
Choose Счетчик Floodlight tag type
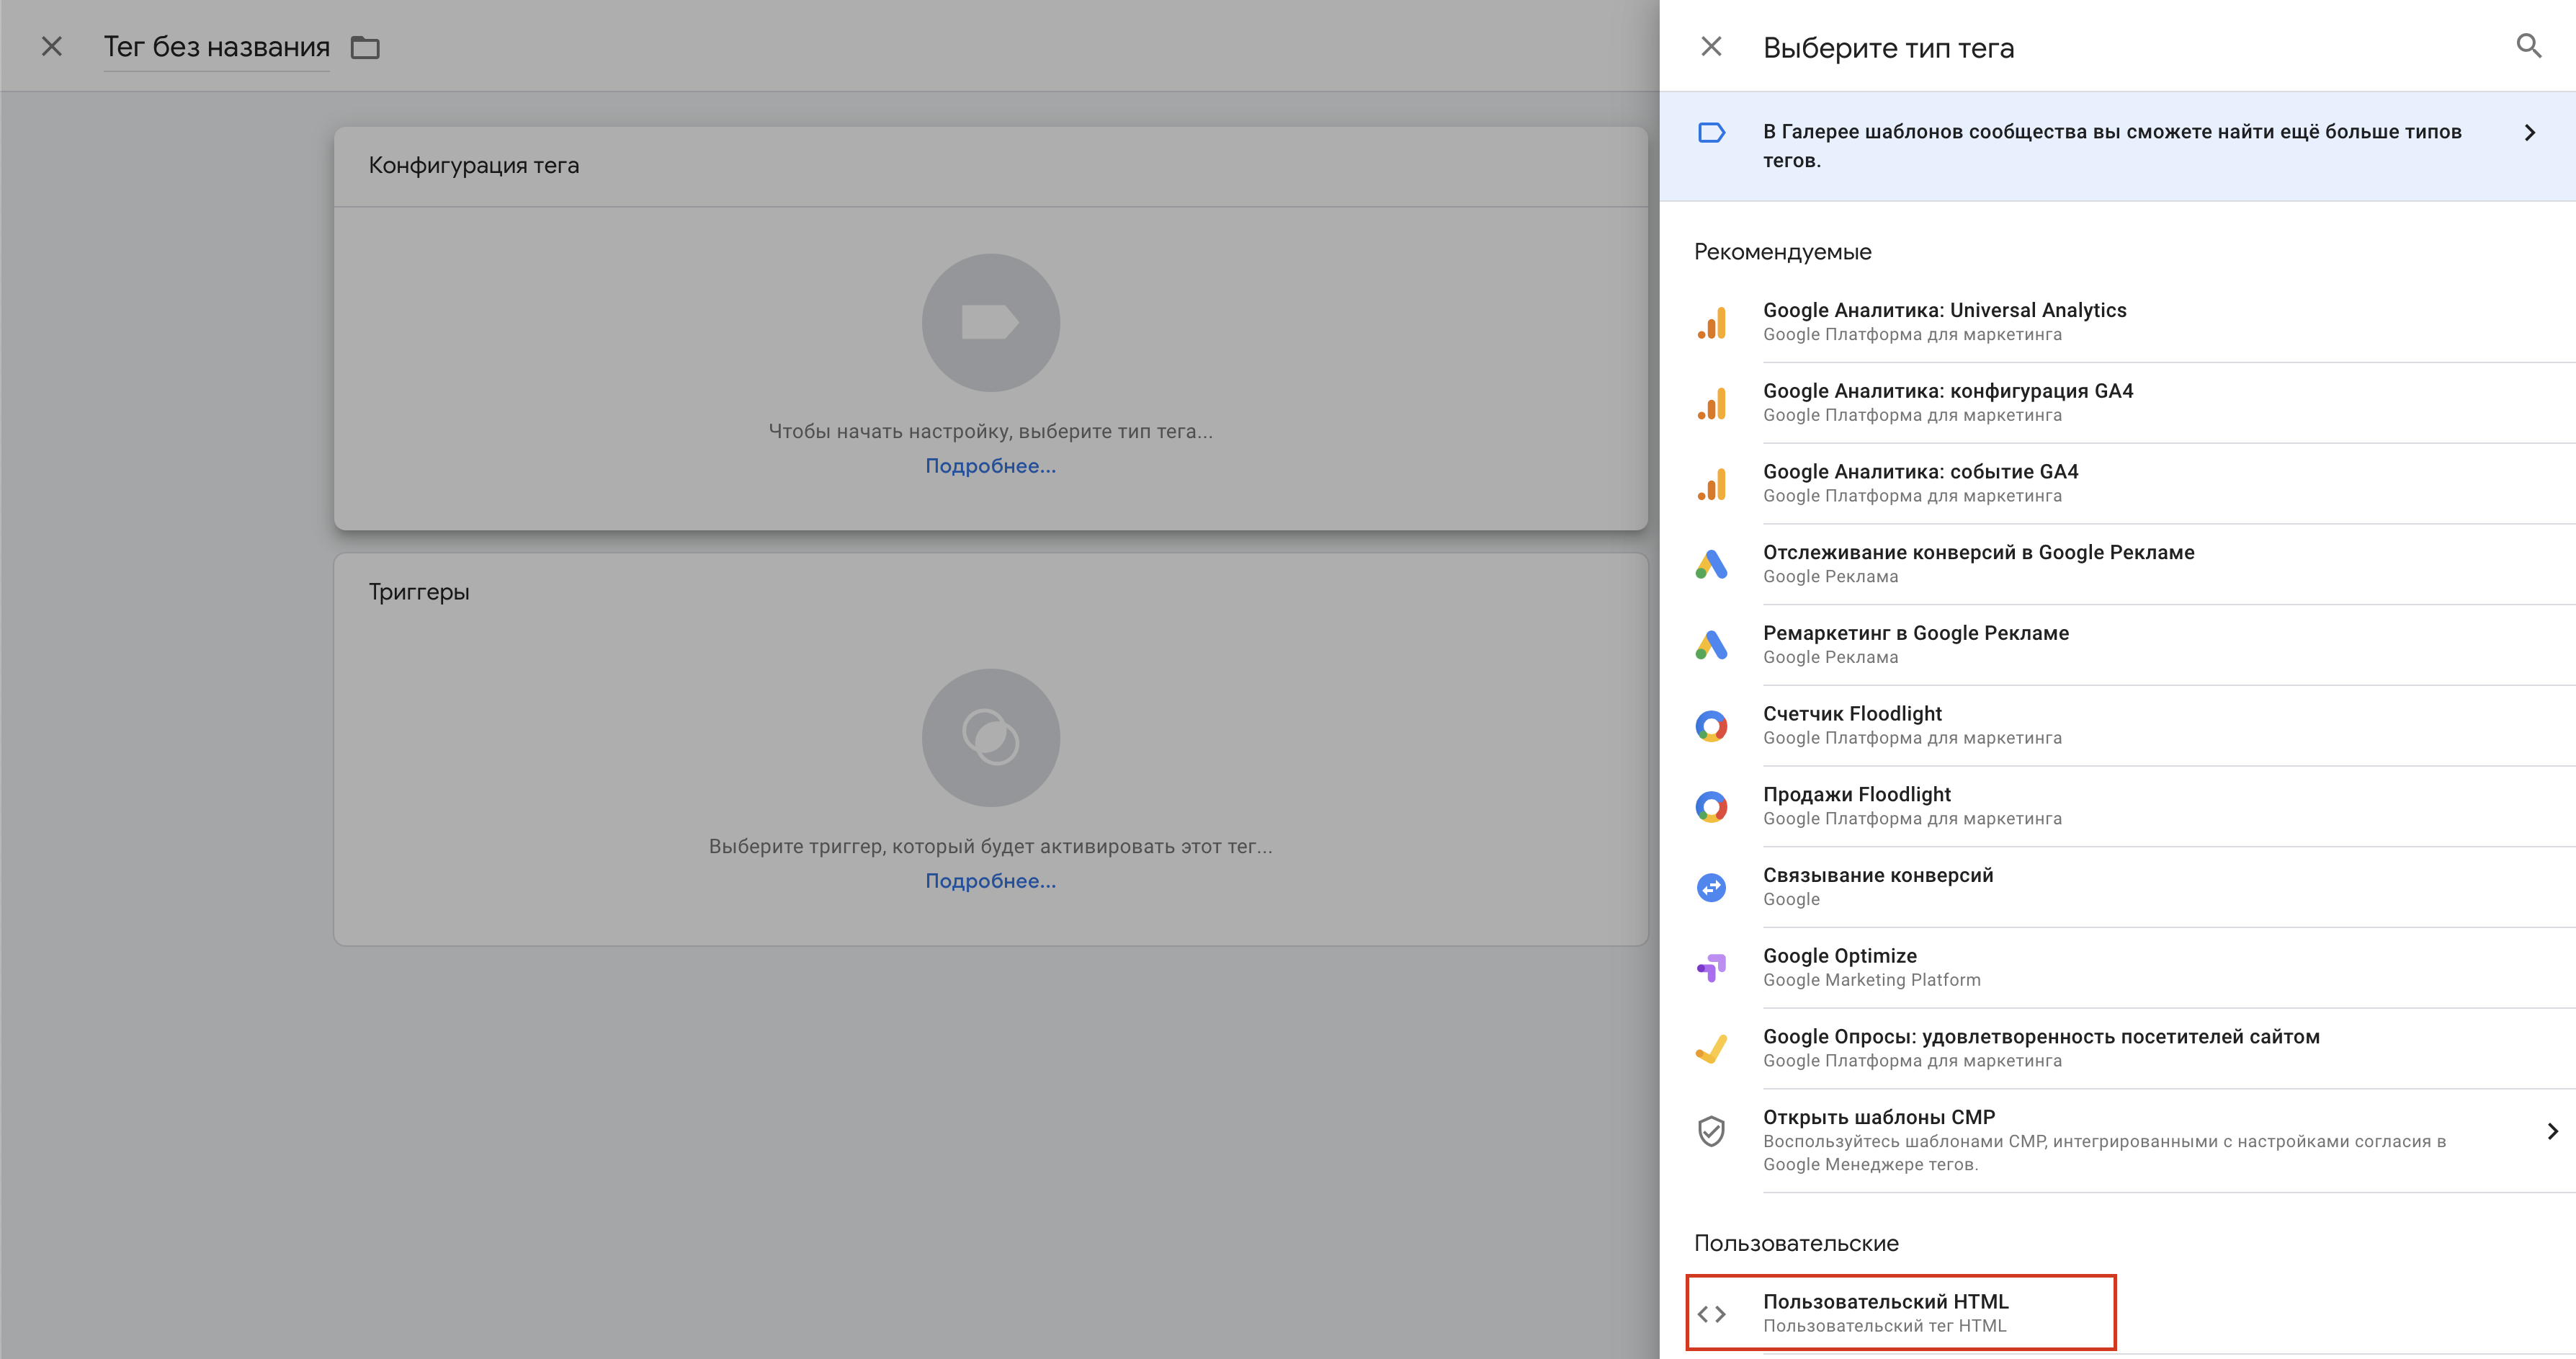(2117, 726)
